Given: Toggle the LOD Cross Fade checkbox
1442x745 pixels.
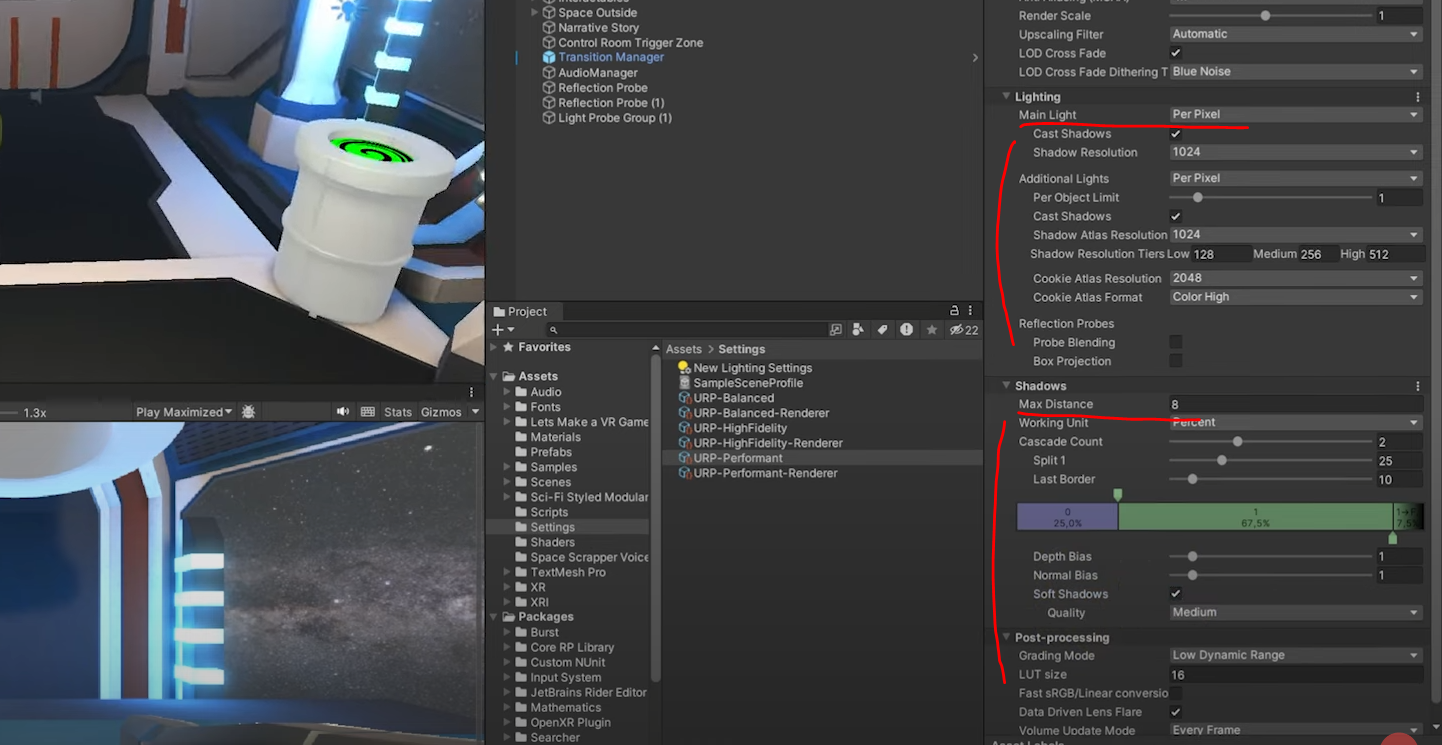Looking at the screenshot, I should [1176, 53].
